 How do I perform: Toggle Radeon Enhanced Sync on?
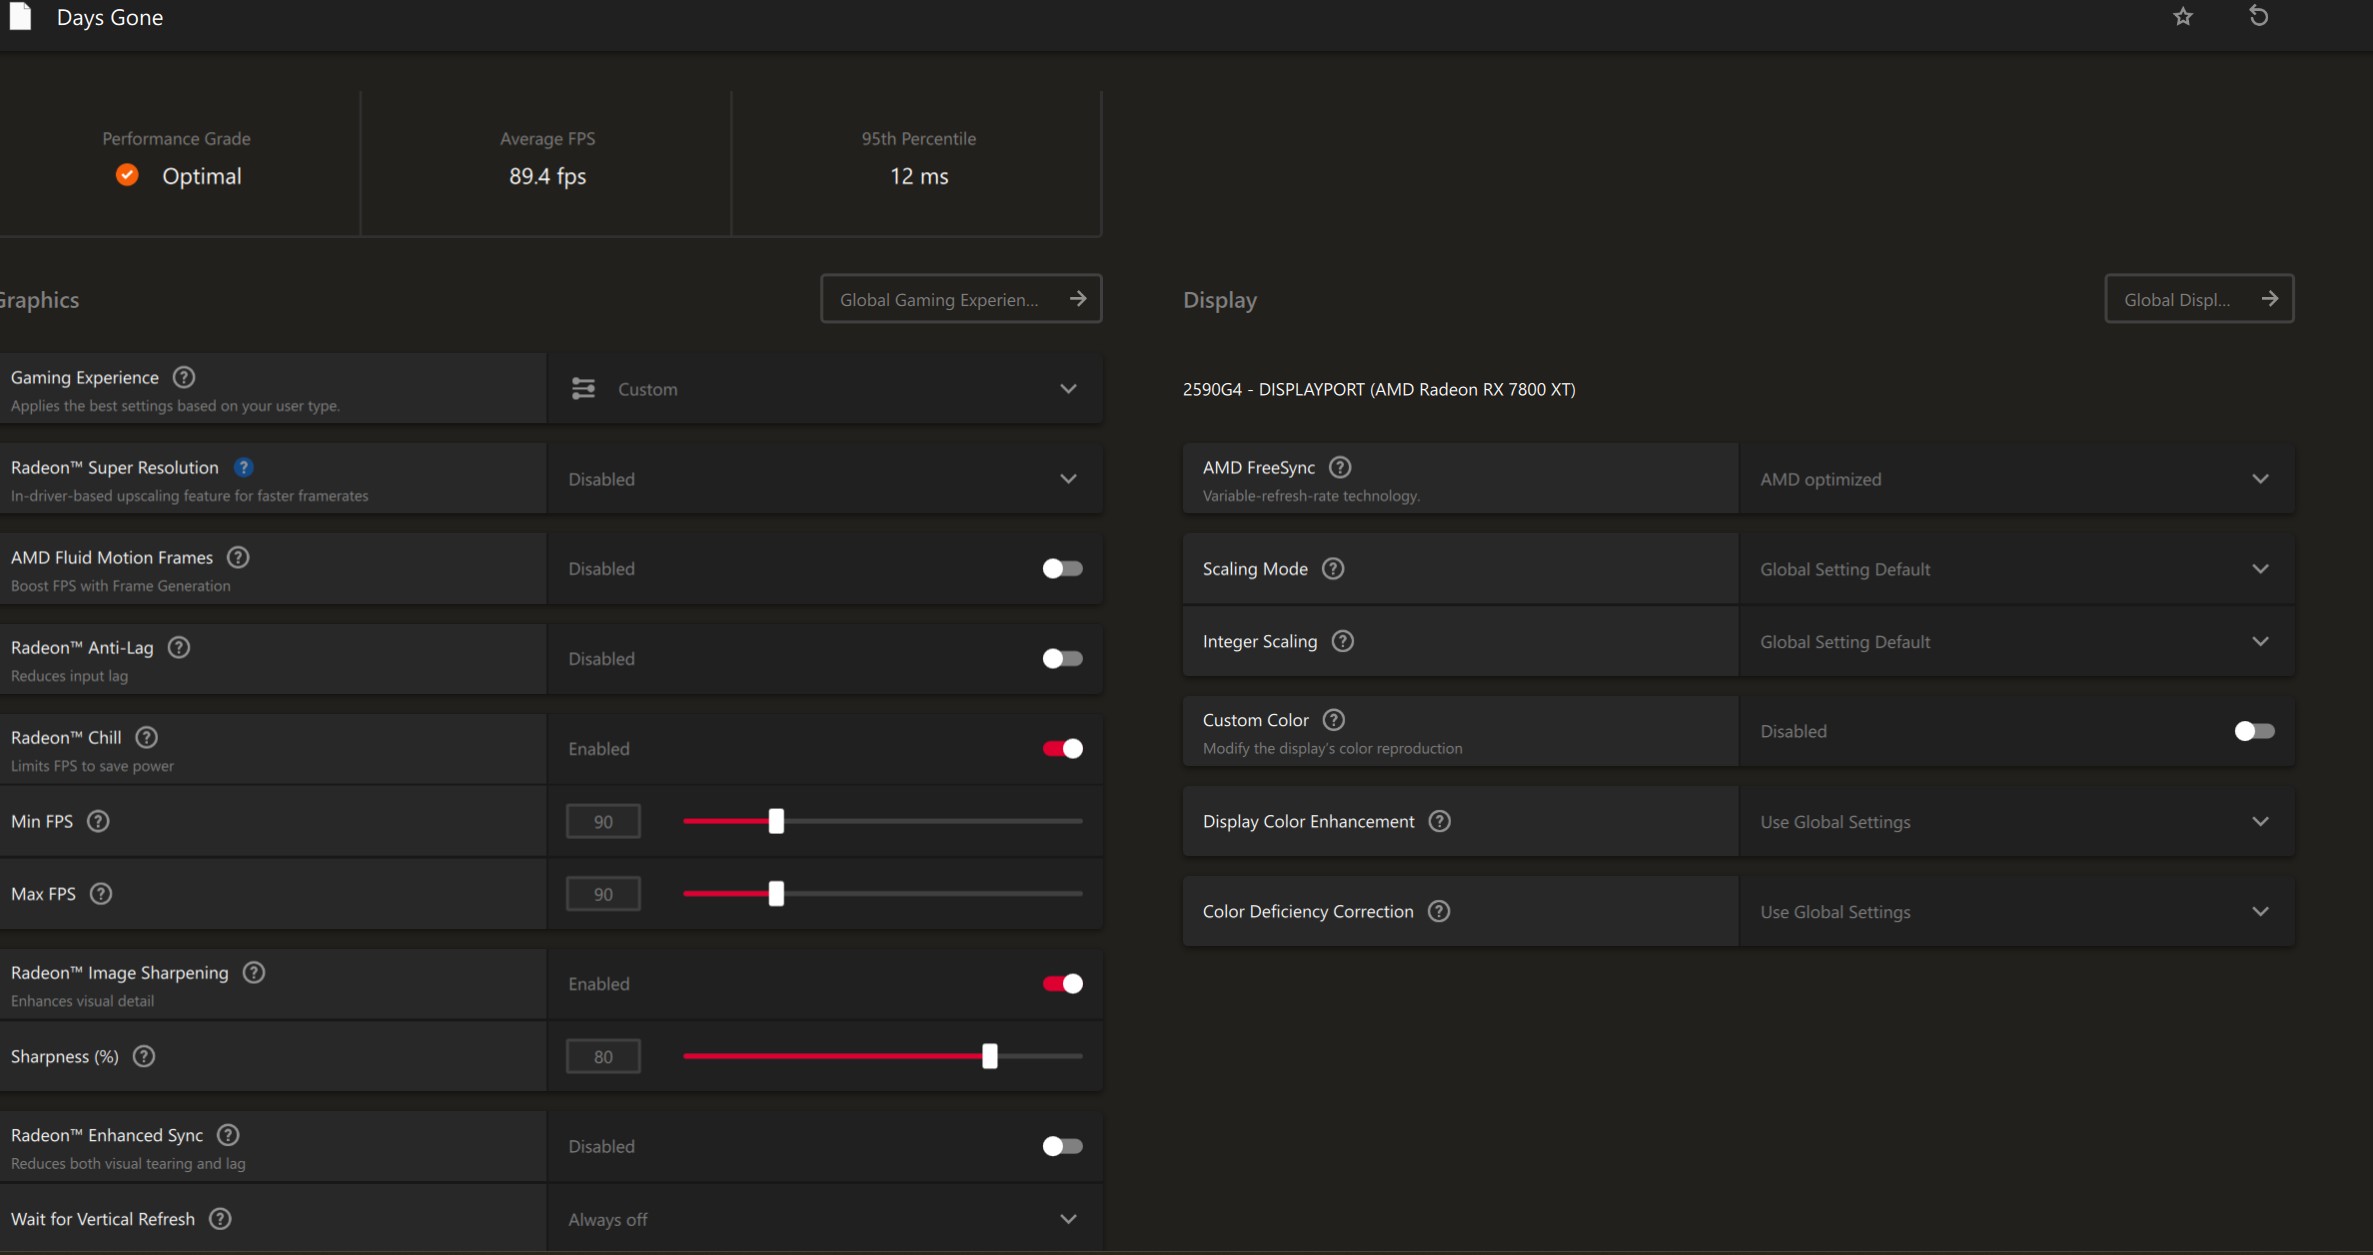click(1062, 1146)
